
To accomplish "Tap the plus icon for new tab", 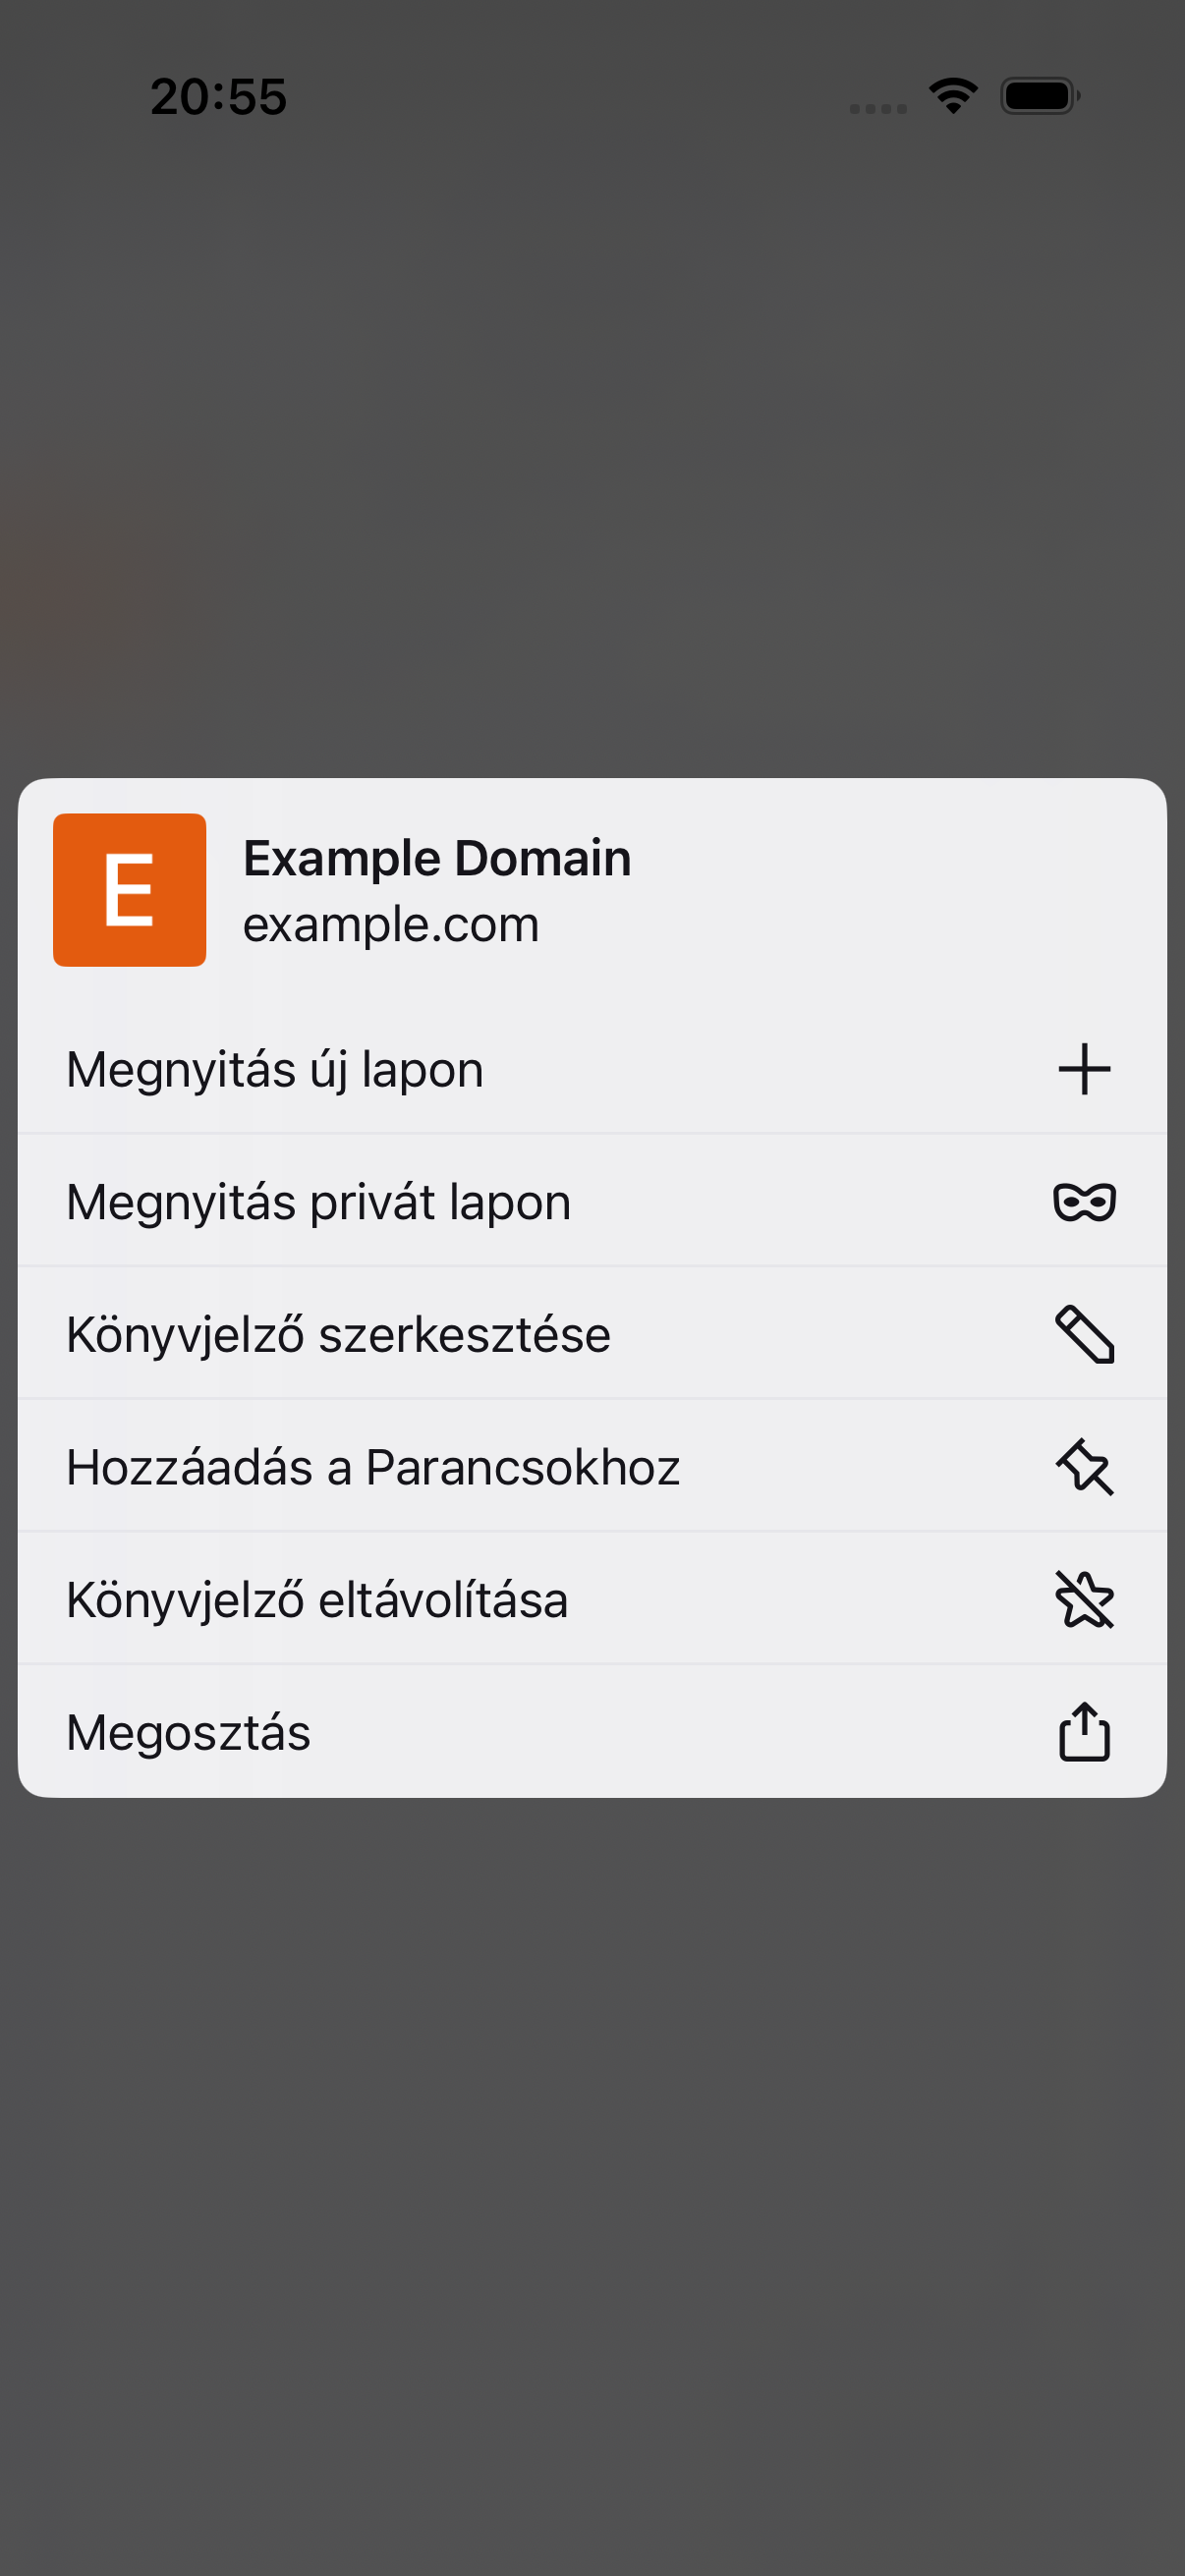I will pos(1084,1069).
